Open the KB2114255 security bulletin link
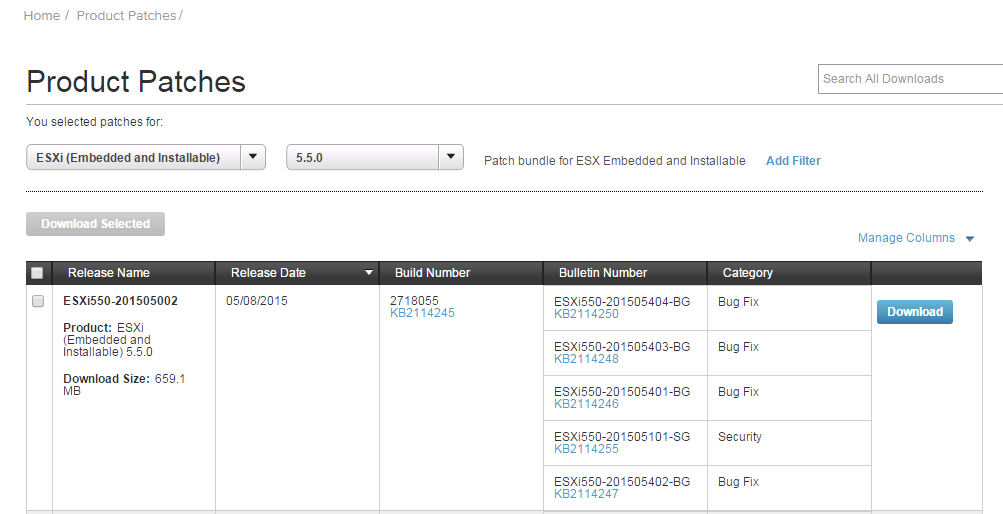This screenshot has height=514, width=1003. pos(587,449)
